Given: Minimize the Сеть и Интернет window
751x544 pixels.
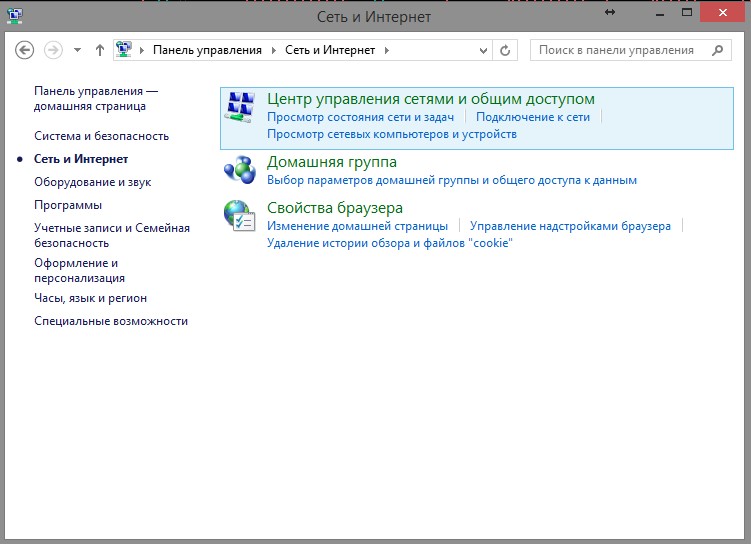Looking at the screenshot, I should (x=660, y=14).
